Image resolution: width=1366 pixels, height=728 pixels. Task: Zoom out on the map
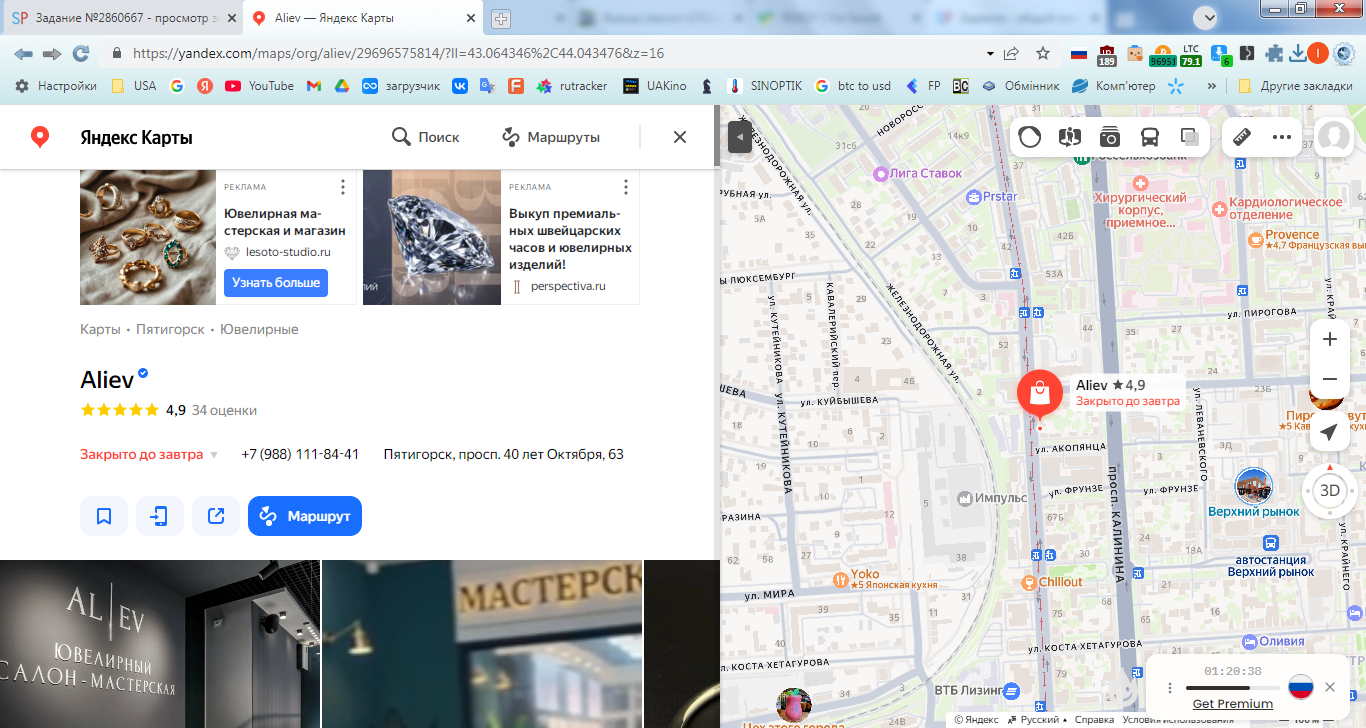click(x=1330, y=379)
